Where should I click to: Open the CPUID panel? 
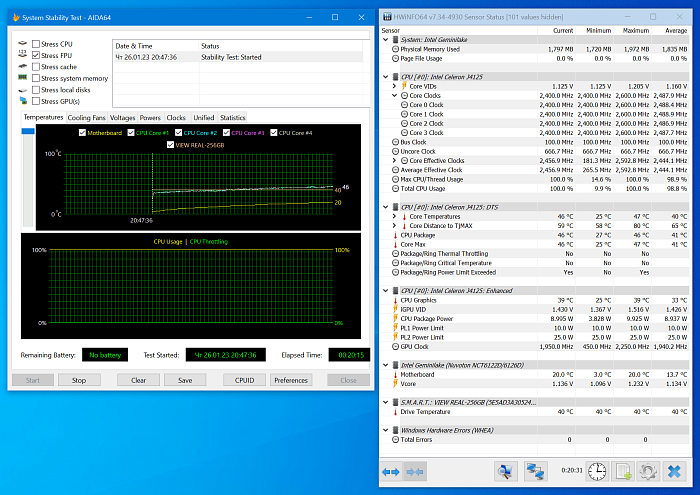click(244, 380)
